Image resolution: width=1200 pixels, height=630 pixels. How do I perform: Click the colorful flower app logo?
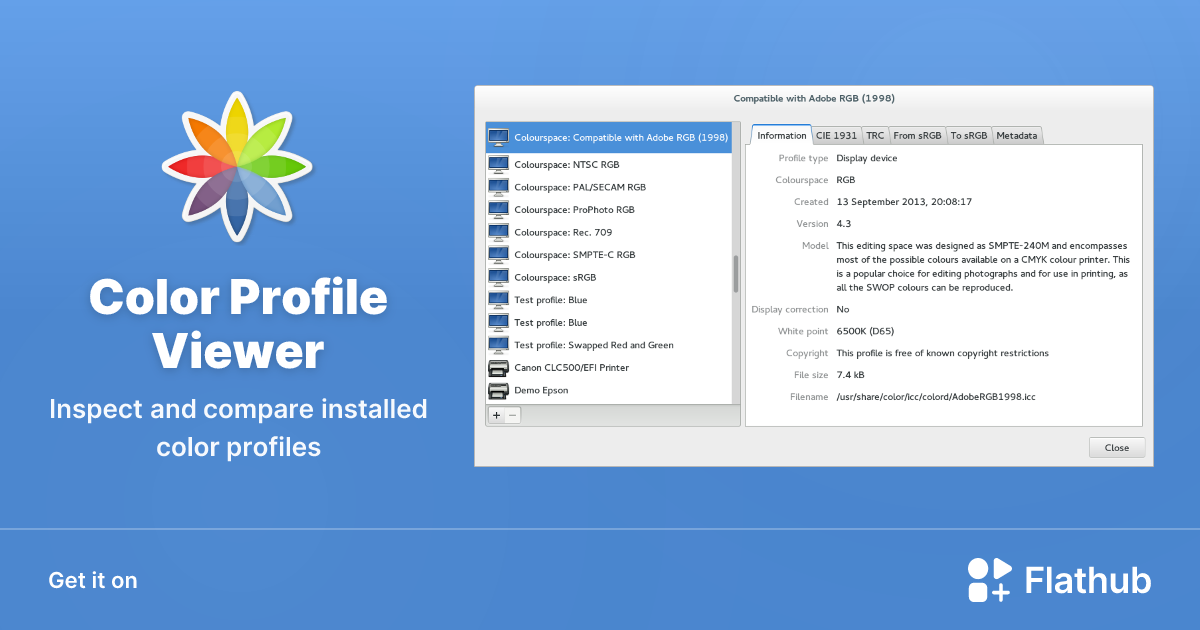[x=237, y=166]
